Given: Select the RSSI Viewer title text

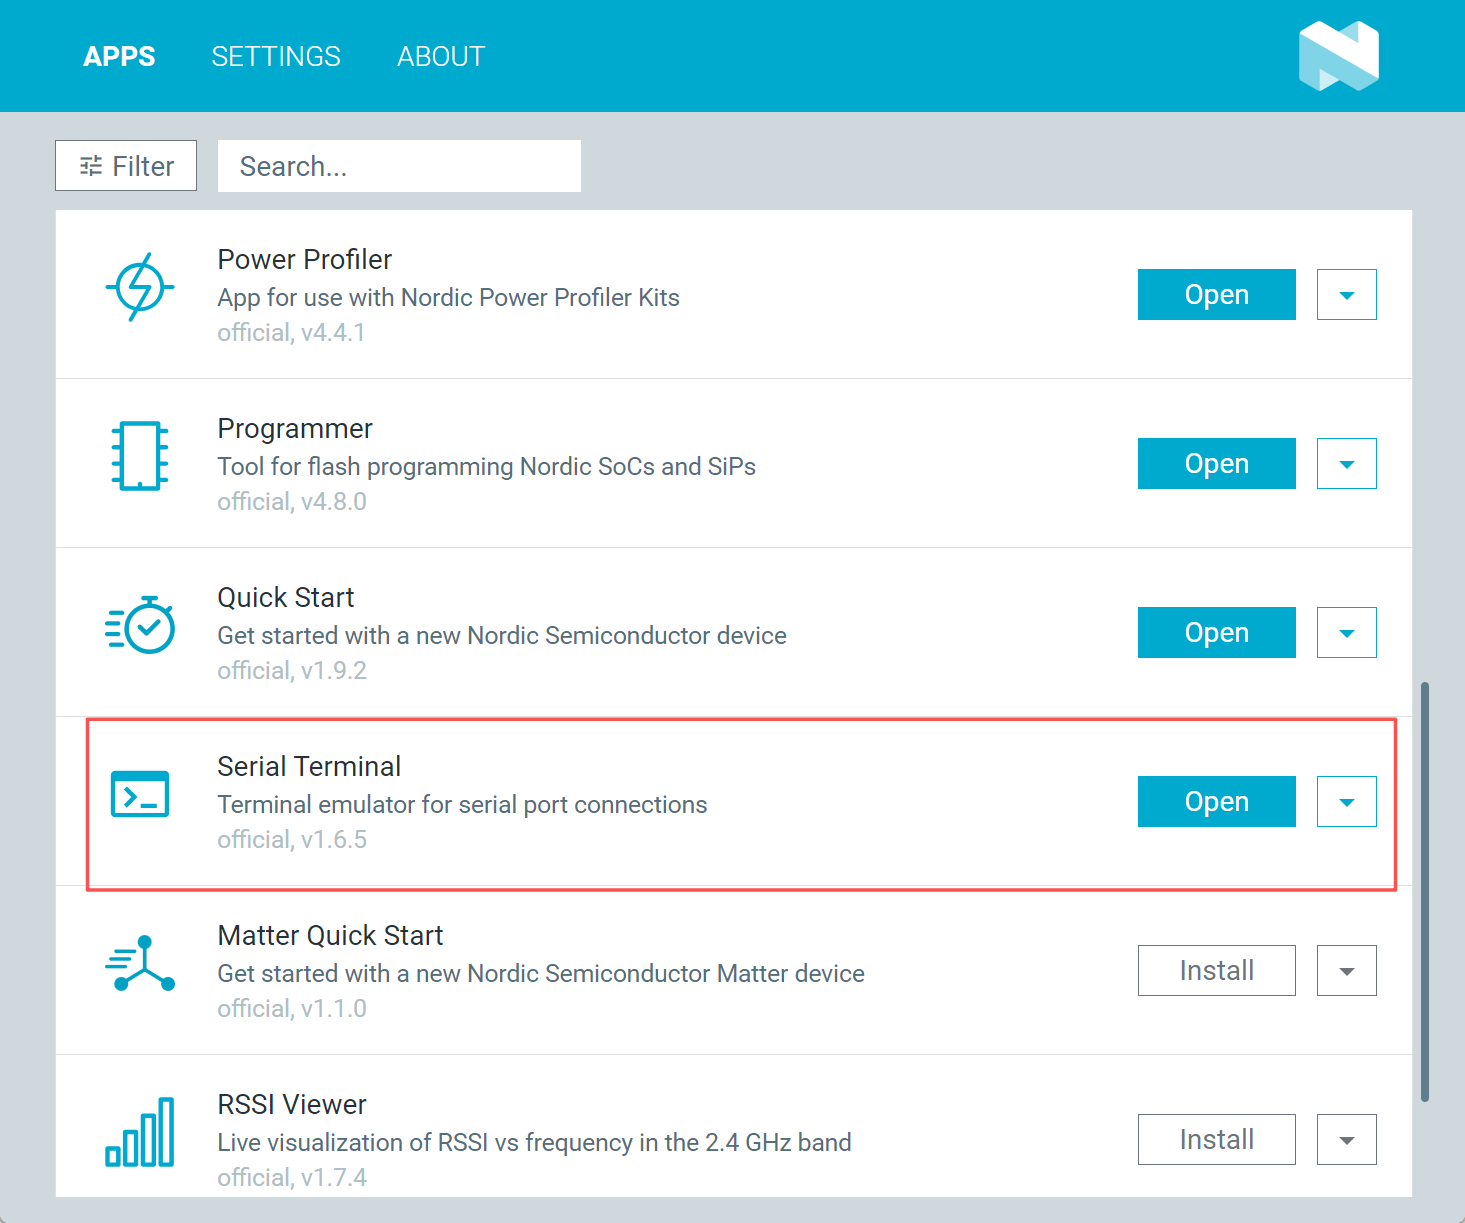Looking at the screenshot, I should tap(292, 1105).
